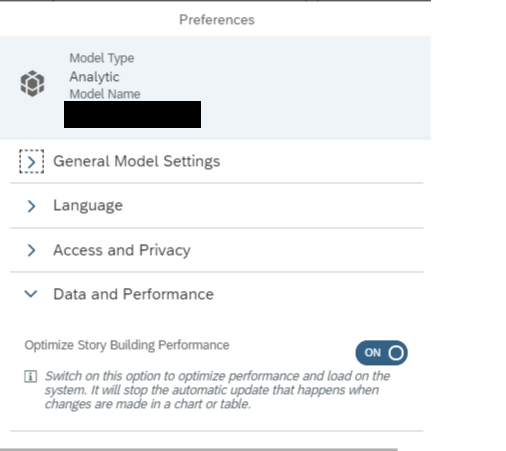Click the italic performance hint text
This screenshot has height=451, width=506.
217,390
